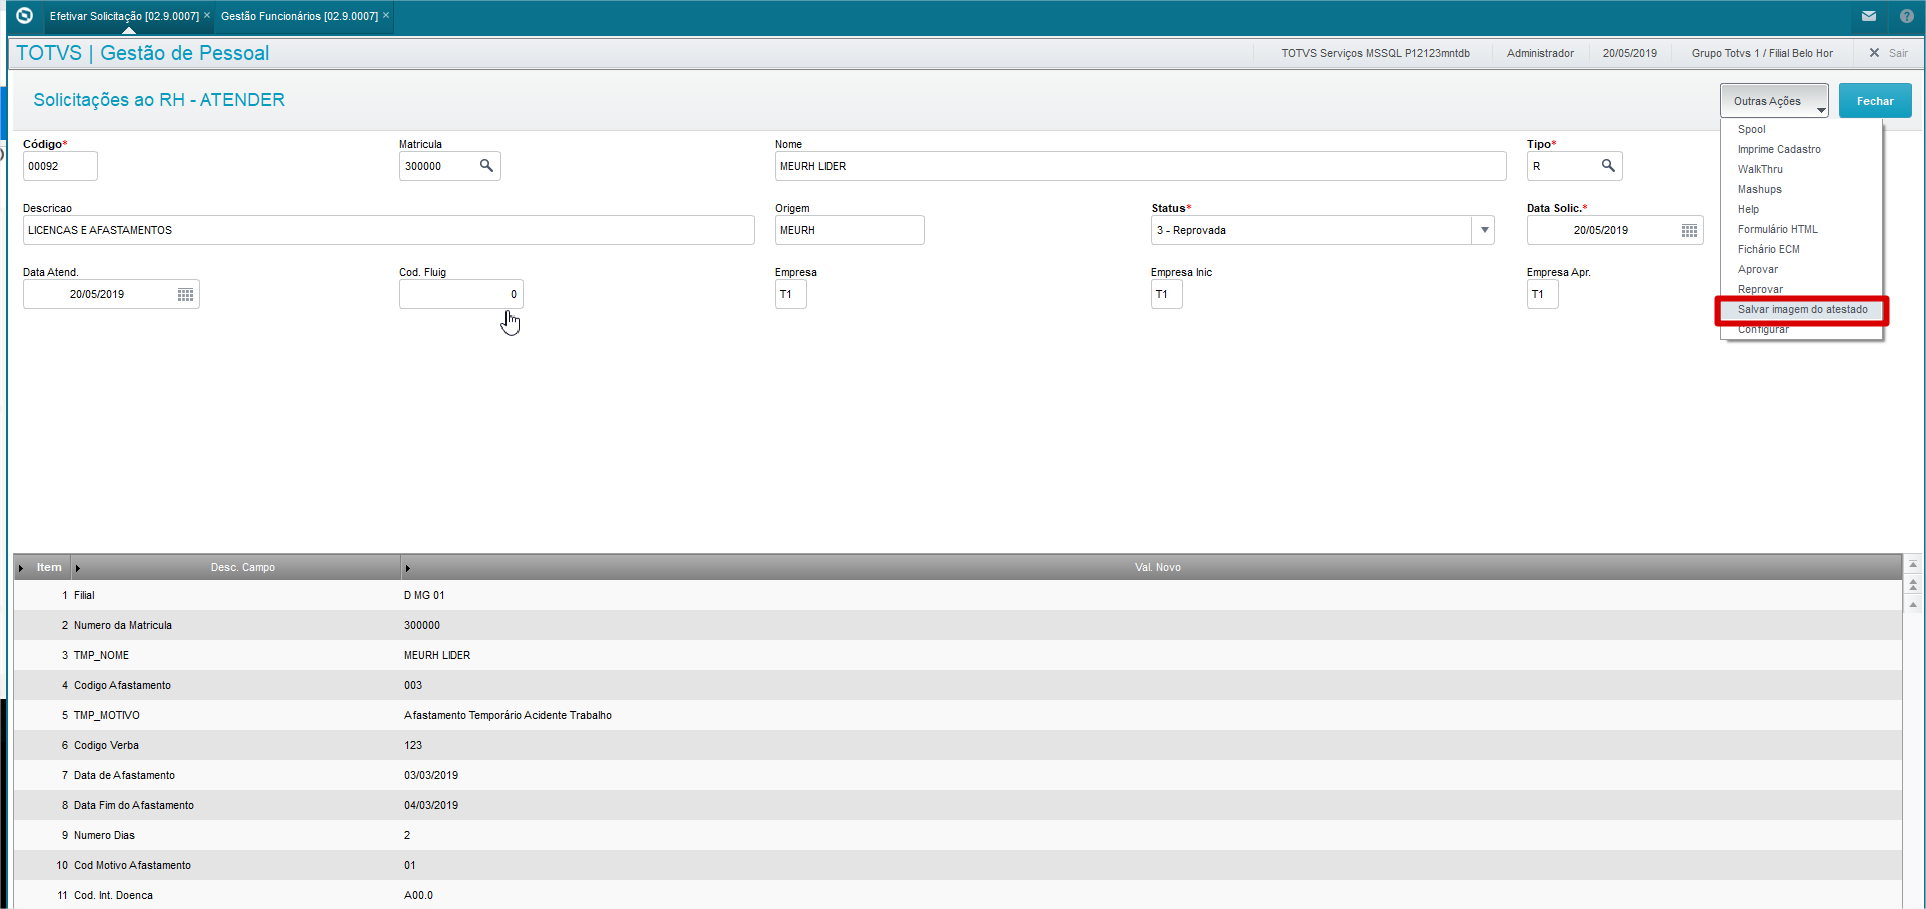
Task: Click the value Afastamento Temporário Acidente Trabalho
Action: pyautogui.click(x=508, y=715)
